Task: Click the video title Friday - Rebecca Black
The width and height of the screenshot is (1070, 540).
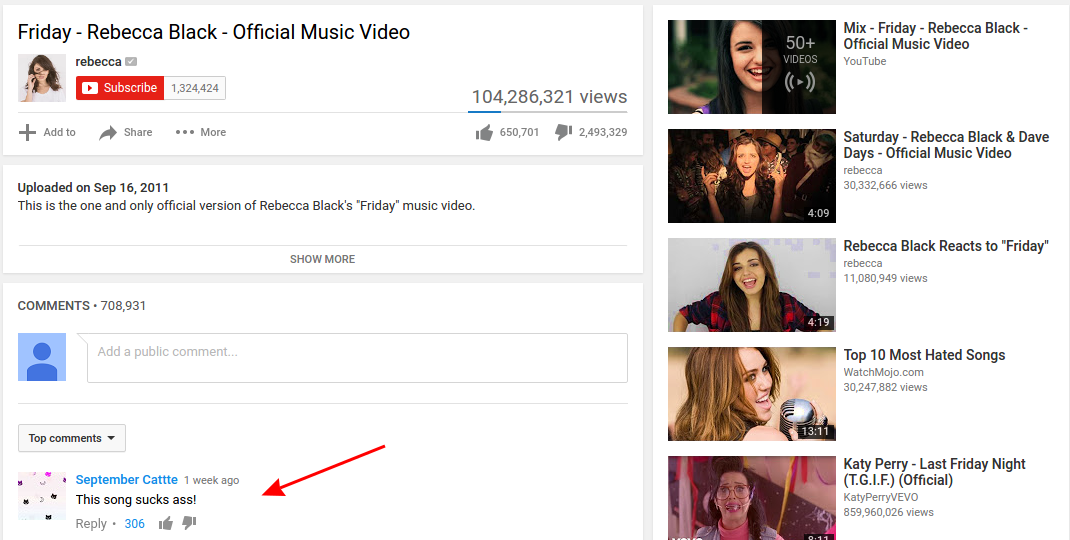Action: click(x=214, y=32)
